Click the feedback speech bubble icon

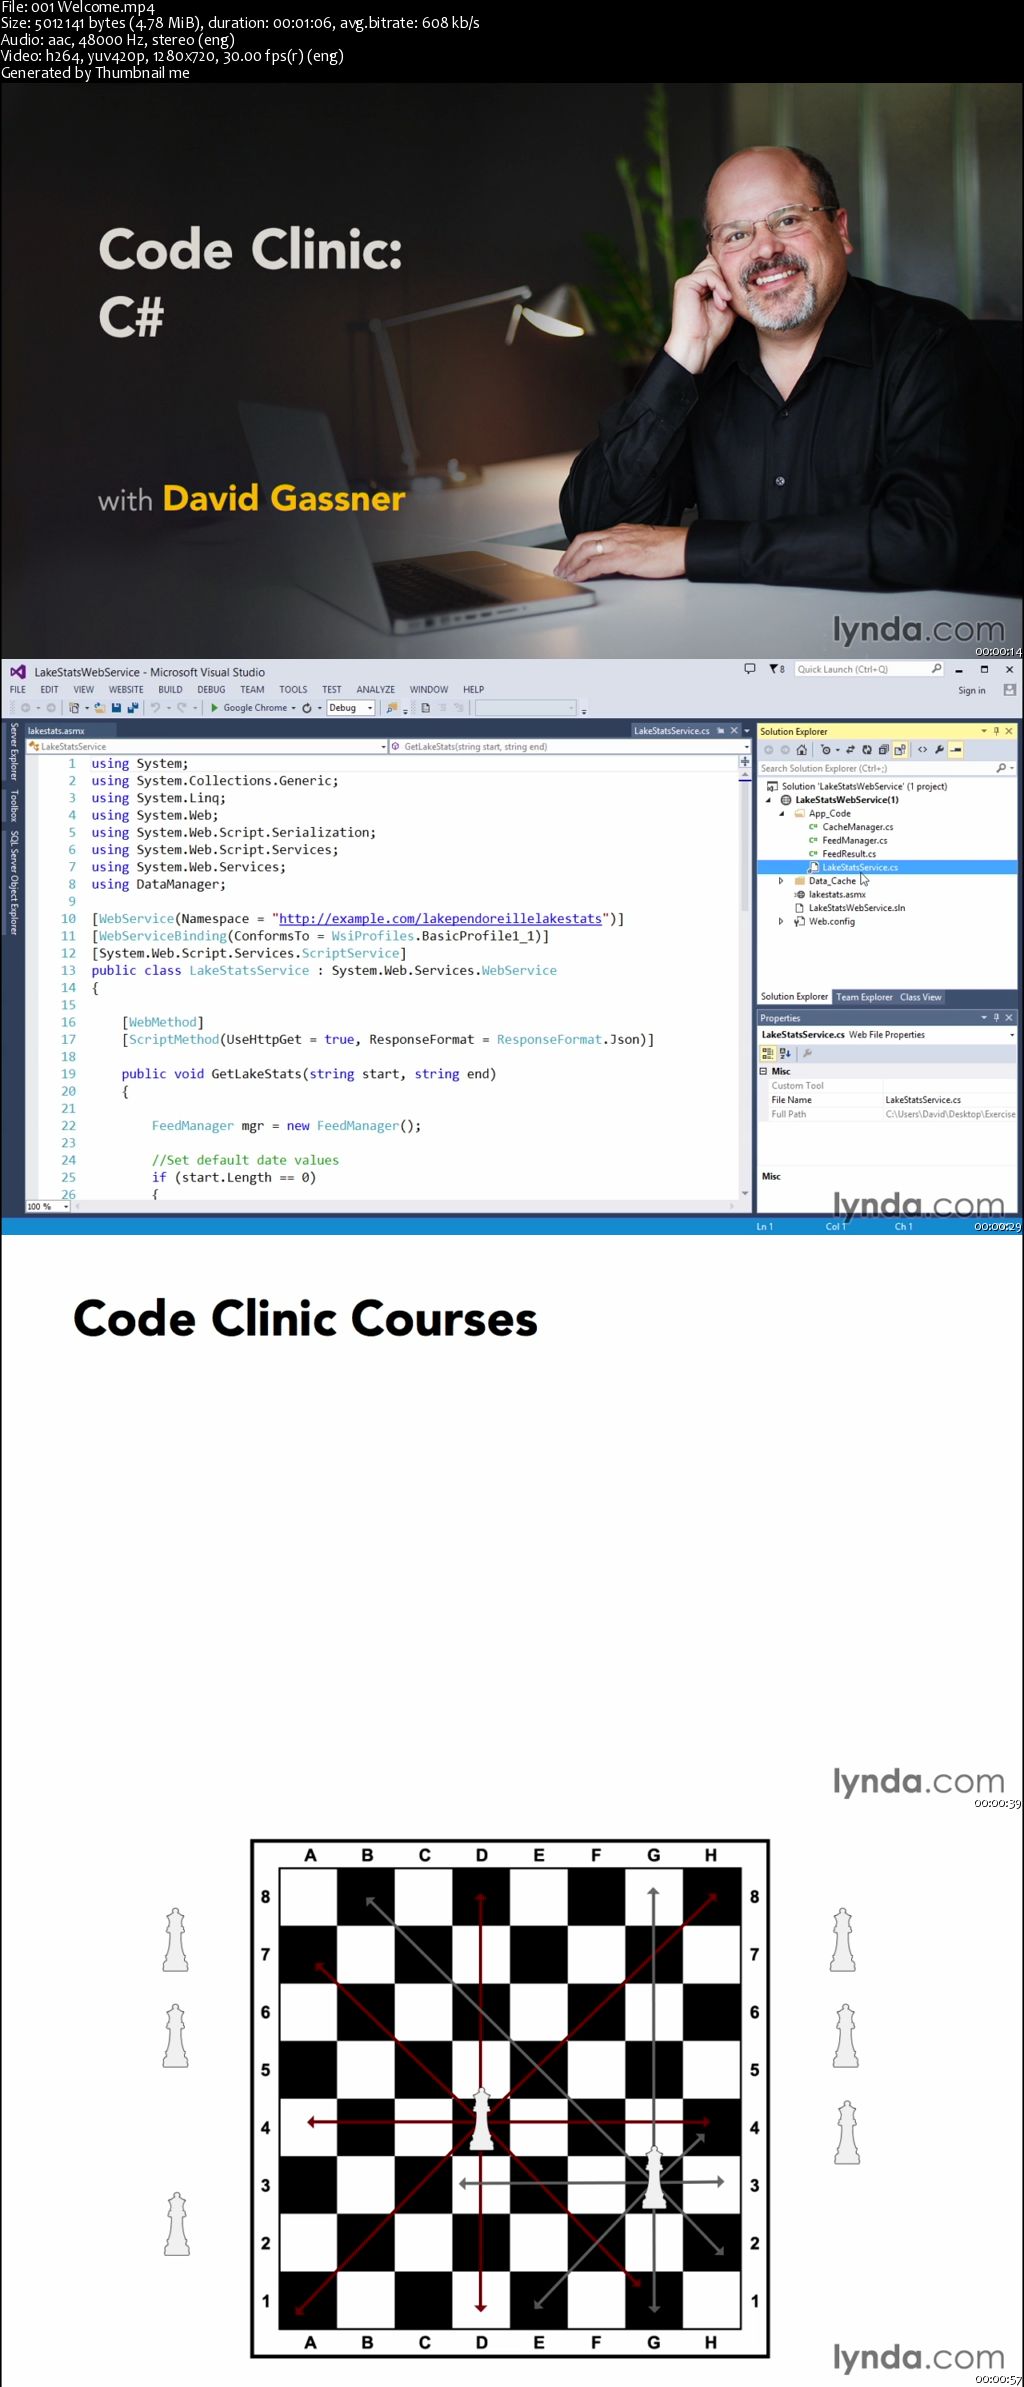750,669
